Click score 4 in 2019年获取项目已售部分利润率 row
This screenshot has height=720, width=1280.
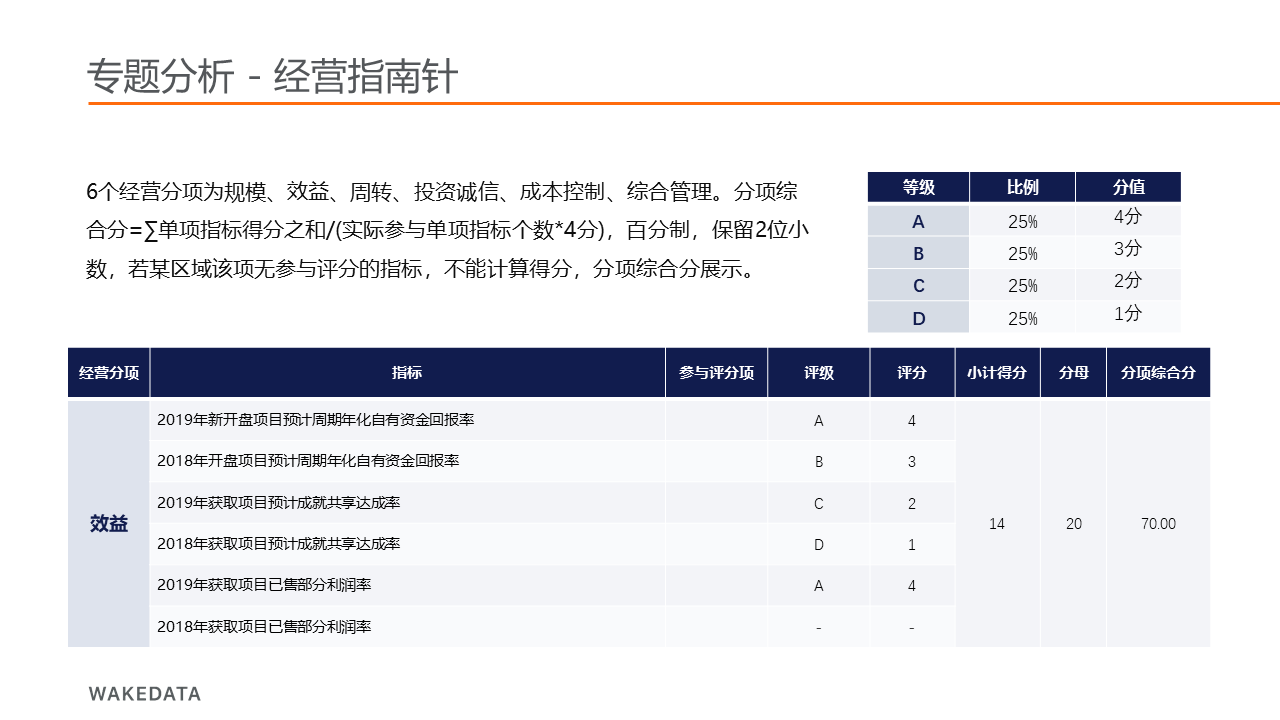coord(912,586)
